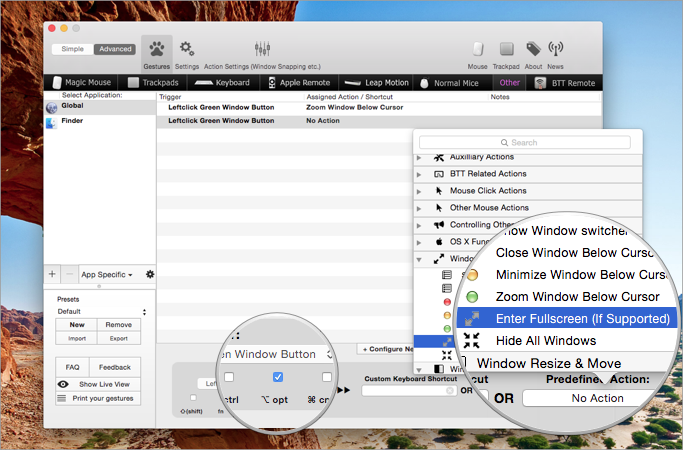The image size is (683, 450).
Task: Switch to Simple mode
Action: (x=72, y=49)
